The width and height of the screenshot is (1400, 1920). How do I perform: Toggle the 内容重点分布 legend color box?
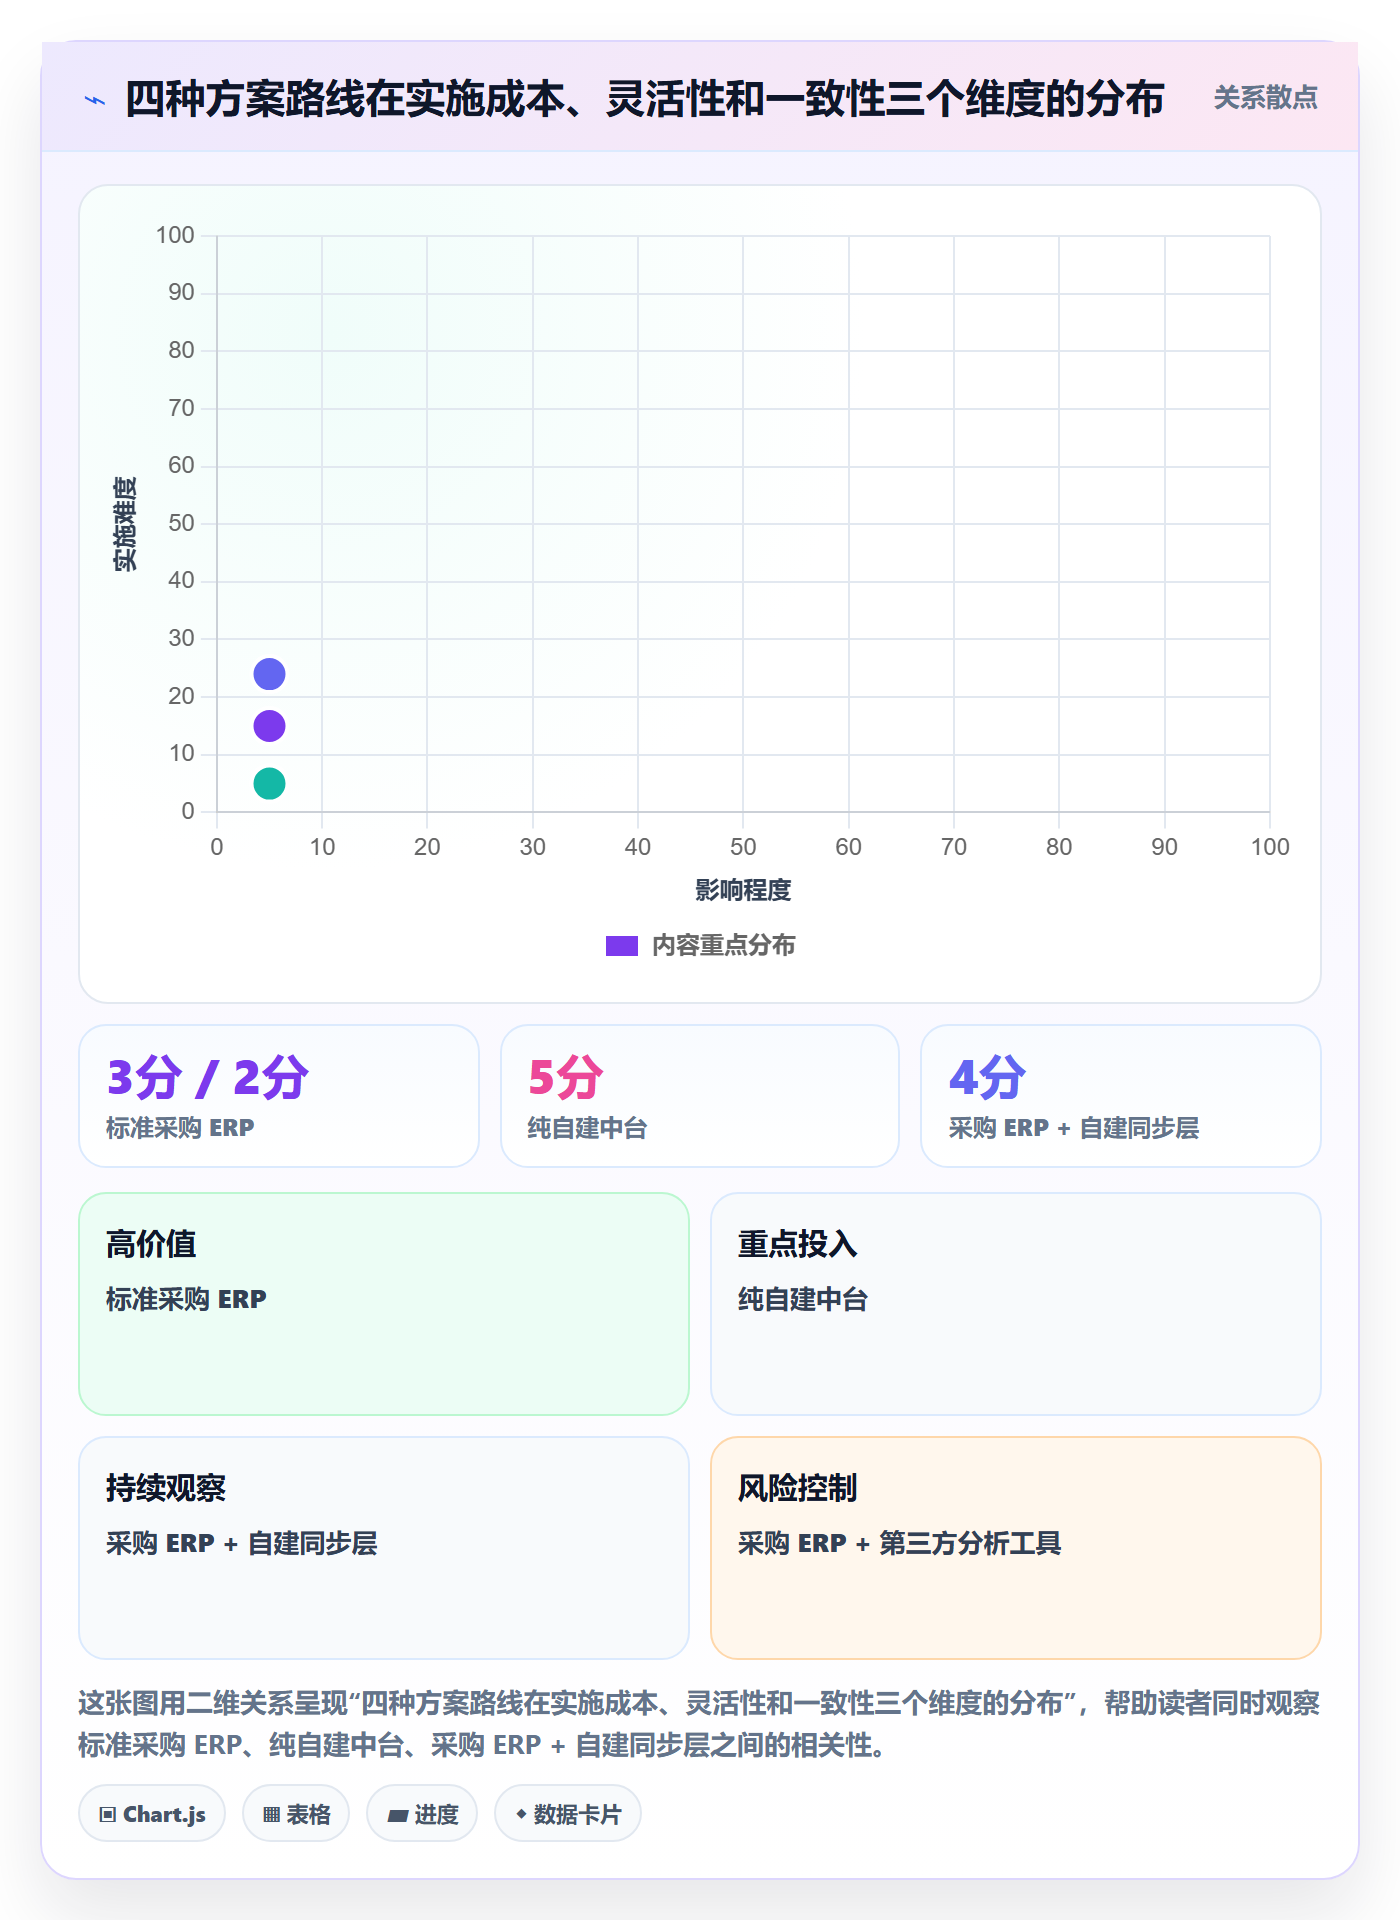click(622, 946)
